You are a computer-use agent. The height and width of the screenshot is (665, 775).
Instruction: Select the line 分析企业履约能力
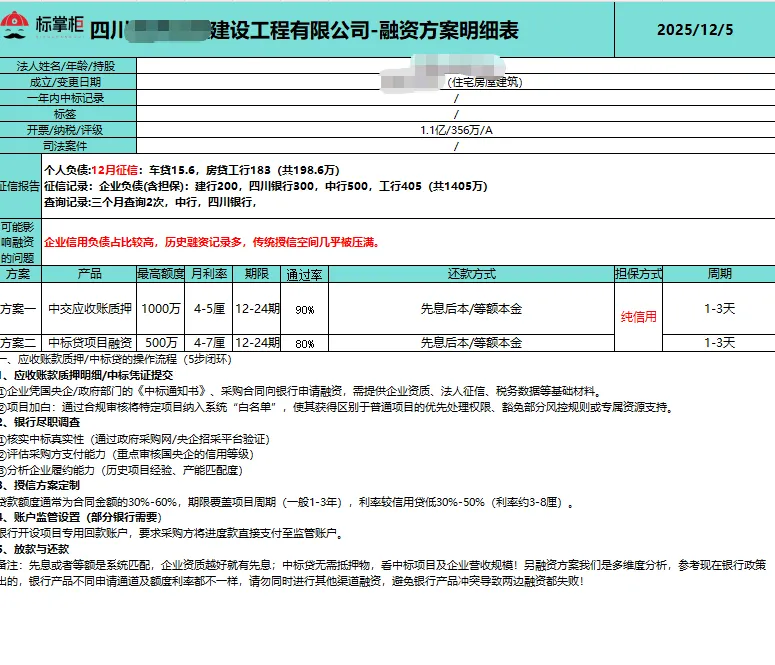pos(122,470)
